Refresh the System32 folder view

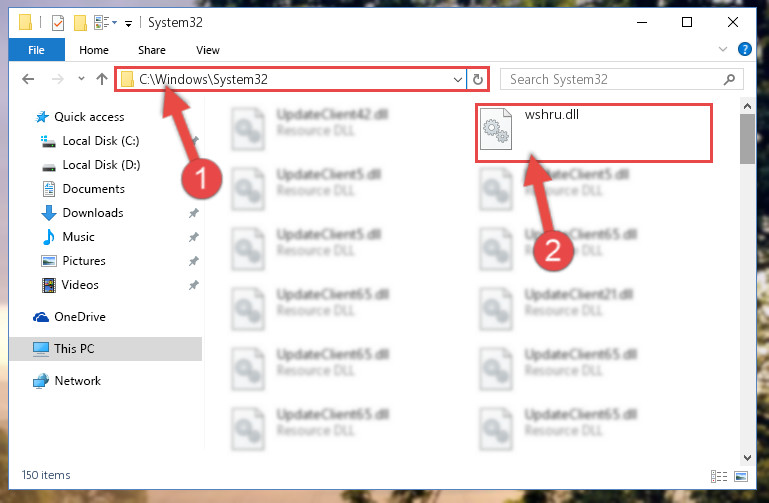(478, 79)
